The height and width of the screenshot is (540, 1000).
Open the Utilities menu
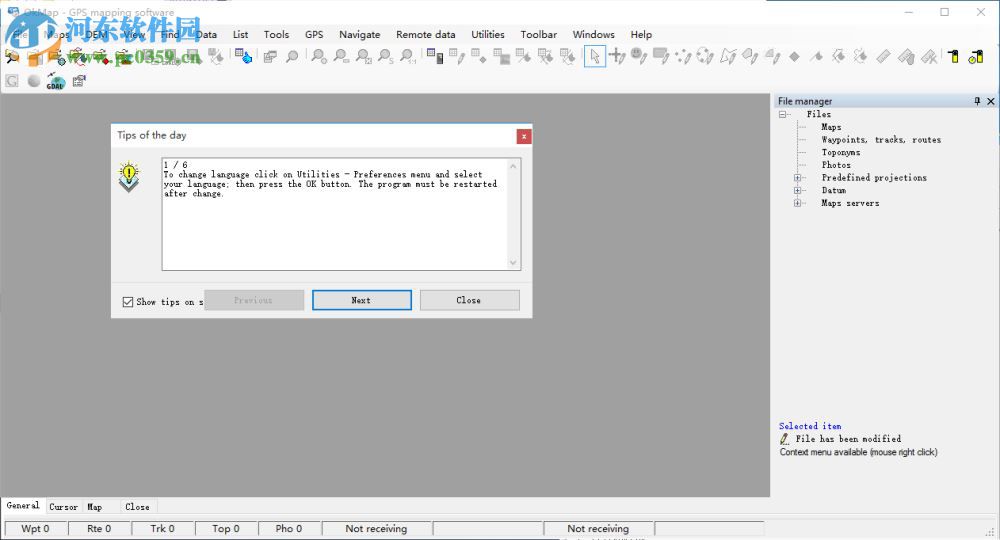point(488,34)
